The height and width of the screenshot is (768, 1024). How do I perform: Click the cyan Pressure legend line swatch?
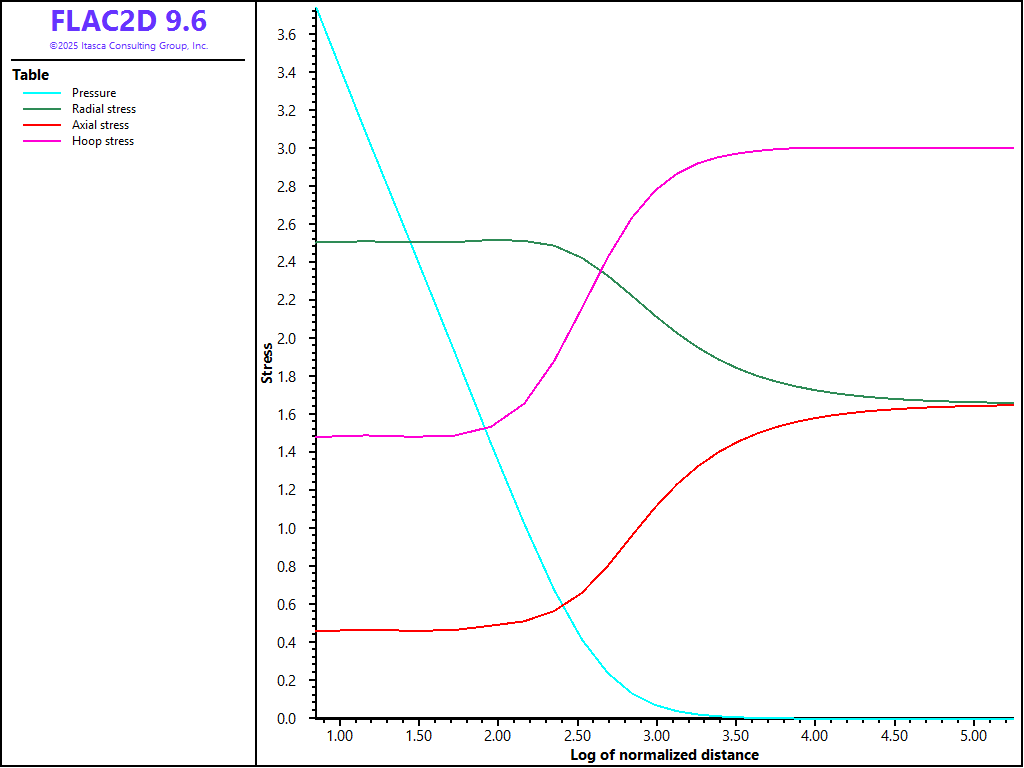(42, 94)
